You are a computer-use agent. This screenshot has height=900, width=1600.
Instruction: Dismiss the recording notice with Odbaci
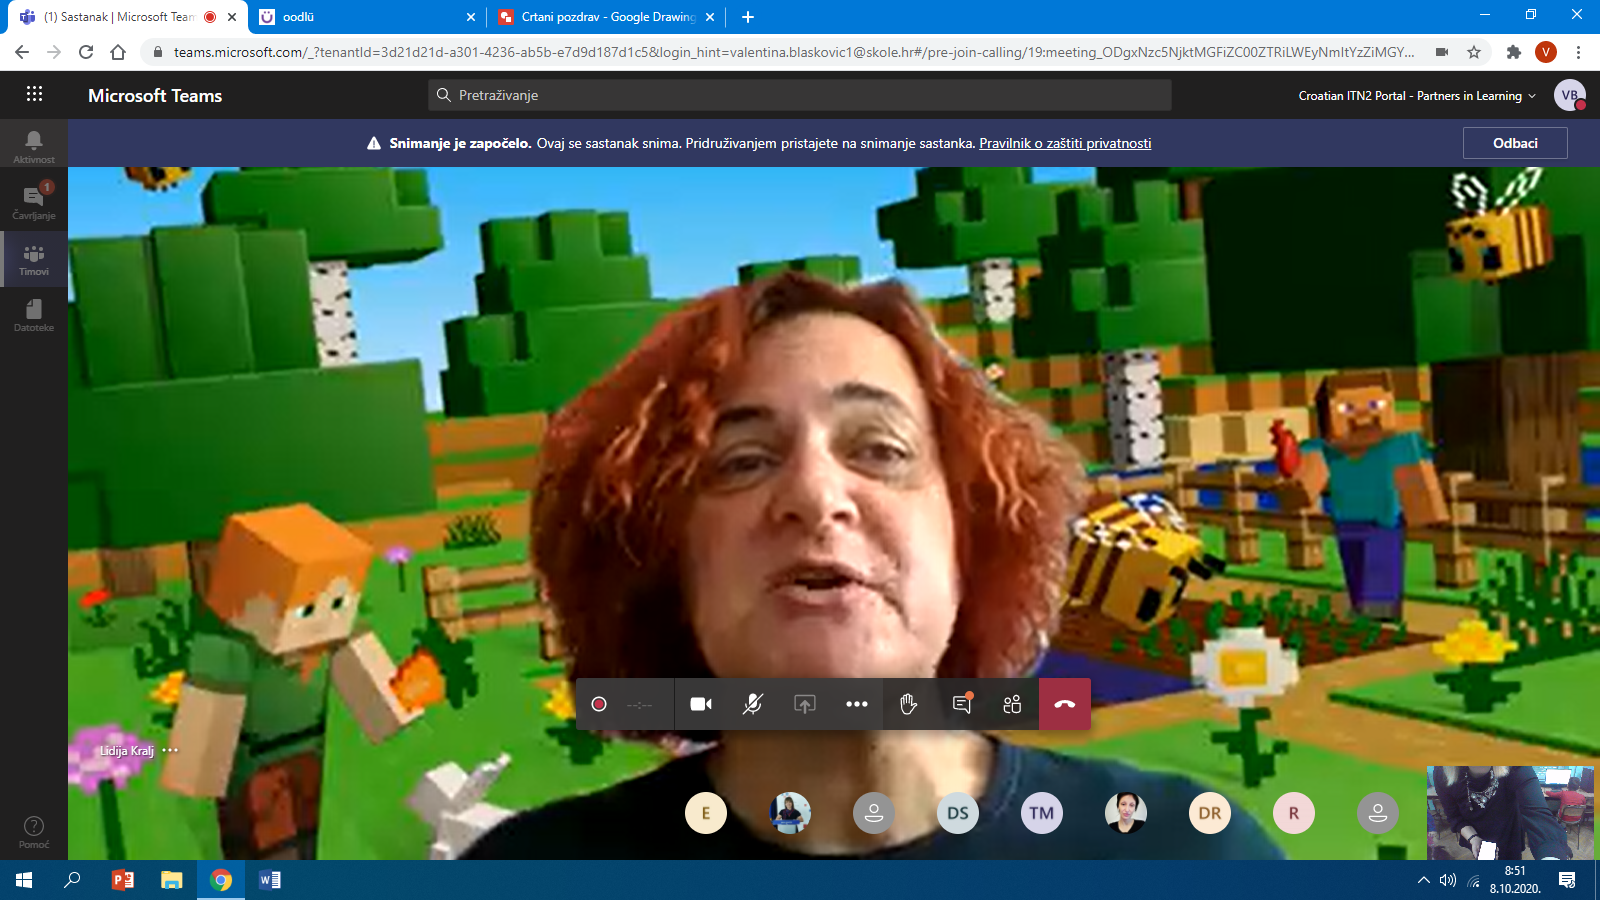1515,143
